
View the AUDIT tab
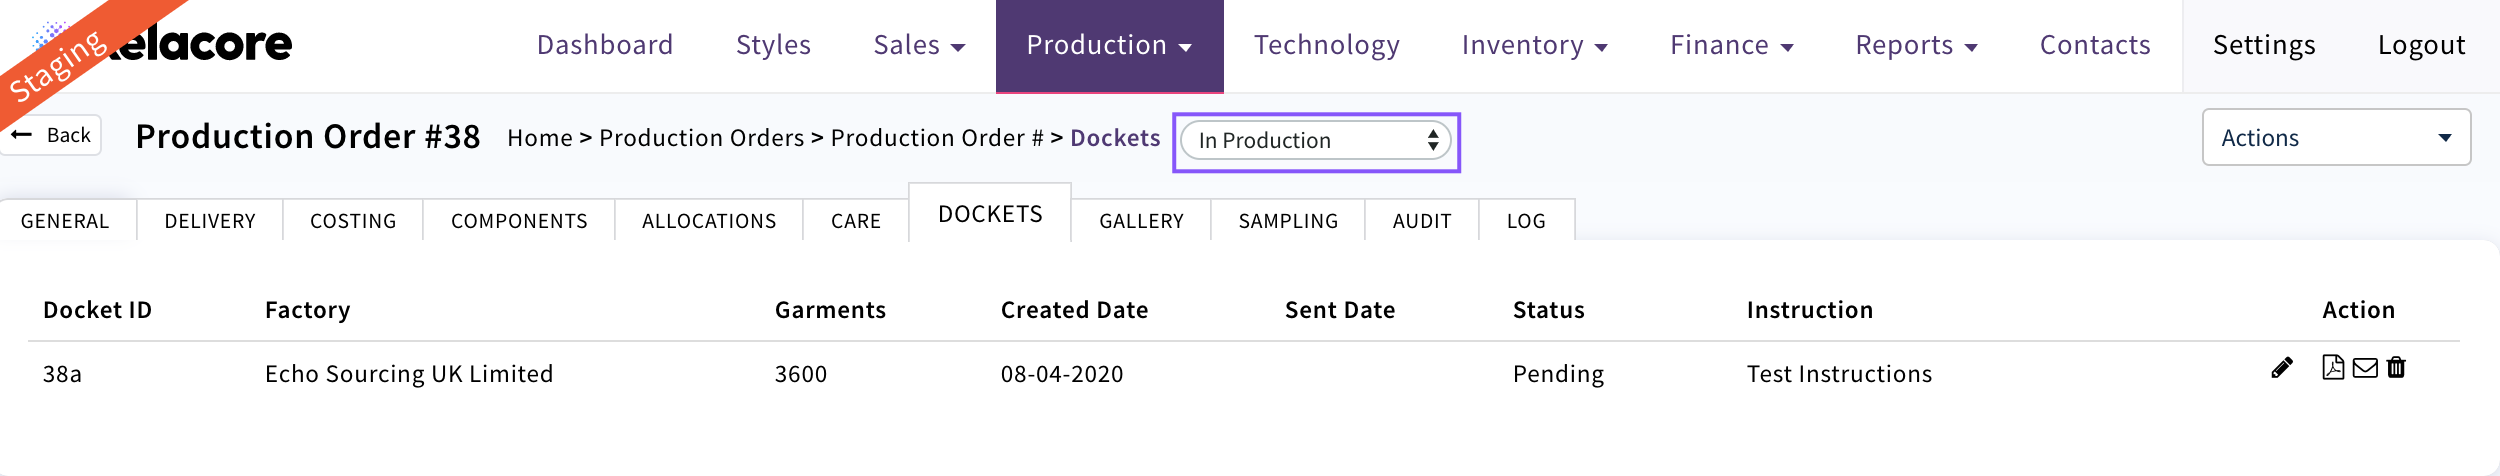1421,221
